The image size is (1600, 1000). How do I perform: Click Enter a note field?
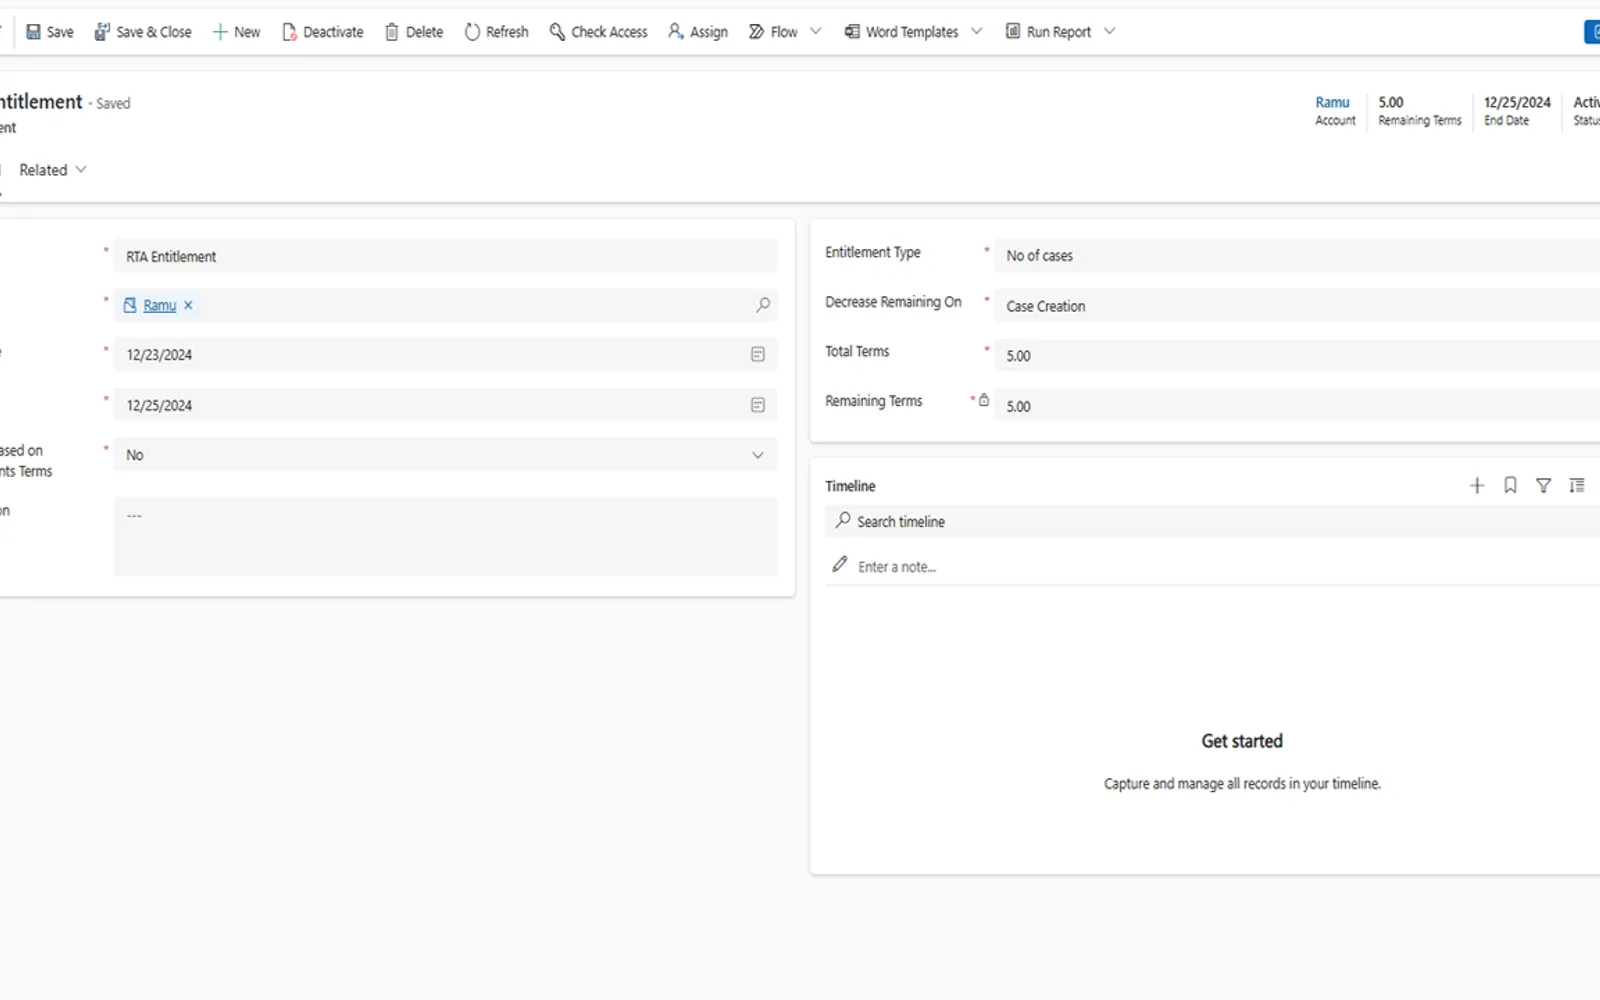1212,566
